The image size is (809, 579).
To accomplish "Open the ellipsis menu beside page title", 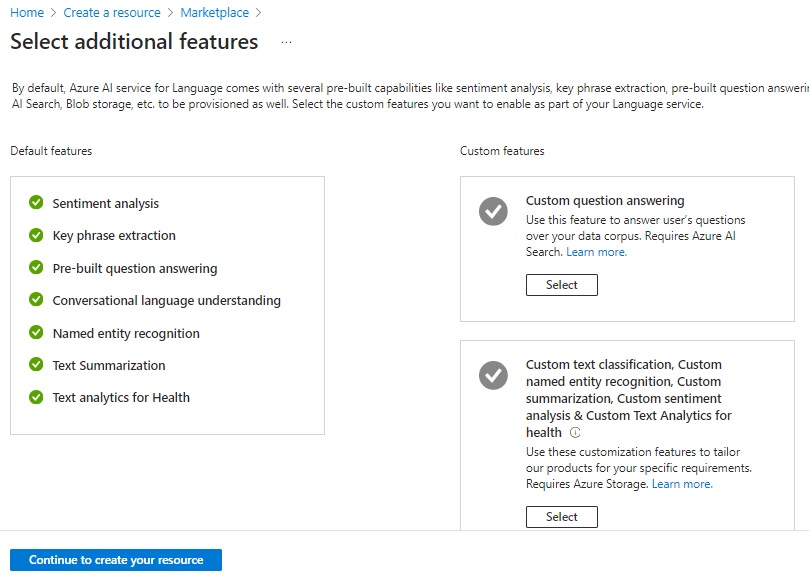I will [287, 43].
